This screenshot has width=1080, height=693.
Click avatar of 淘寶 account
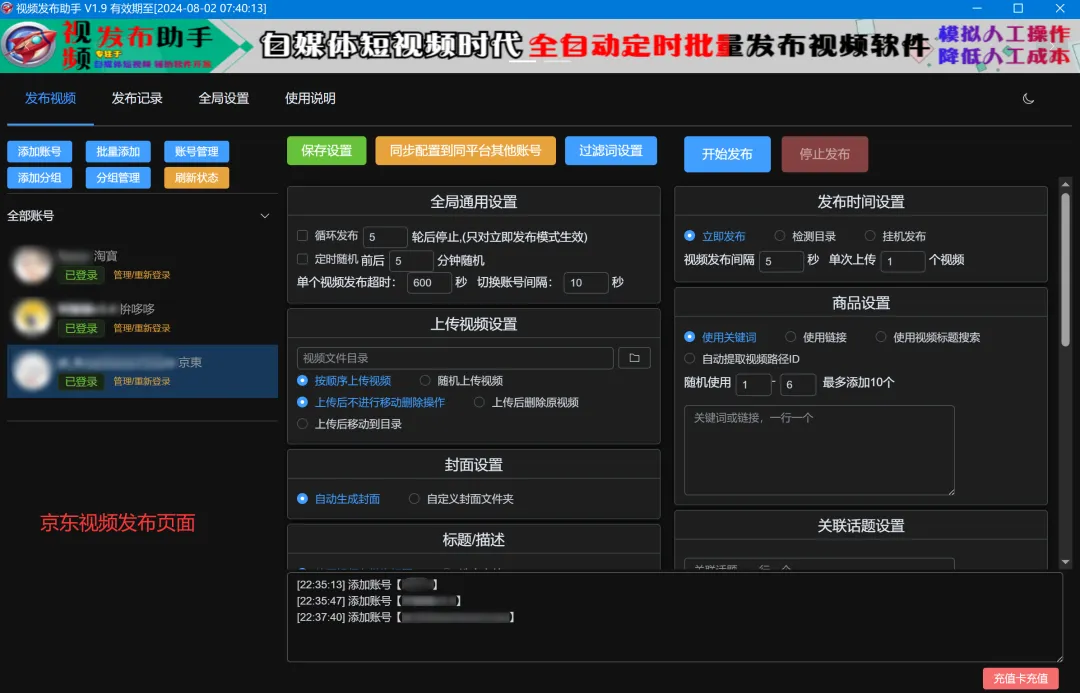tap(32, 265)
